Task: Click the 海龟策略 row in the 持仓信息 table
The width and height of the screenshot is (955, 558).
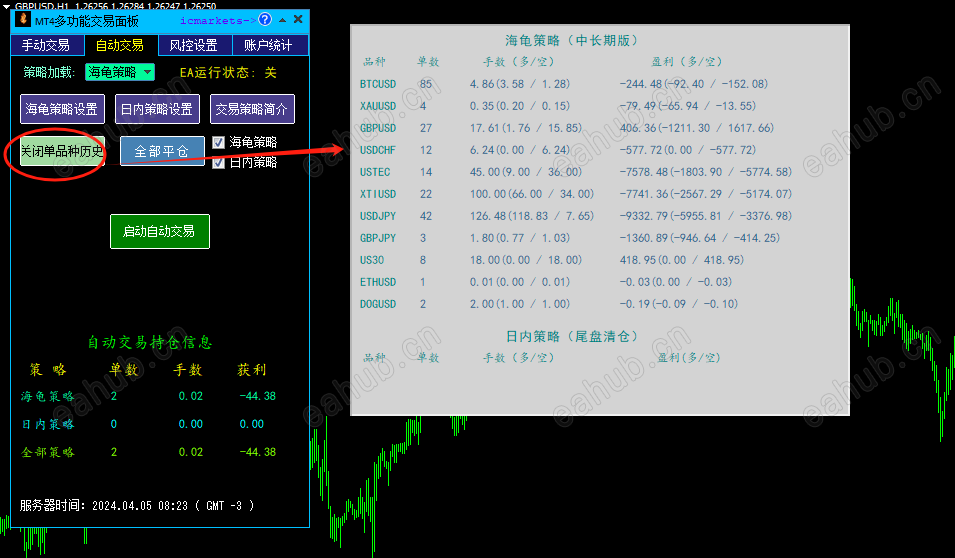Action: 149,396
